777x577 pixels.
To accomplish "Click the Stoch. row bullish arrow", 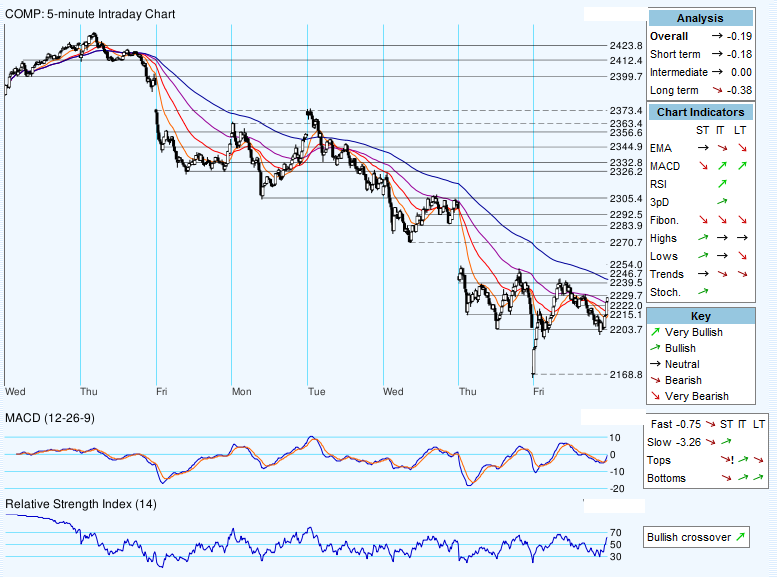I will [703, 292].
